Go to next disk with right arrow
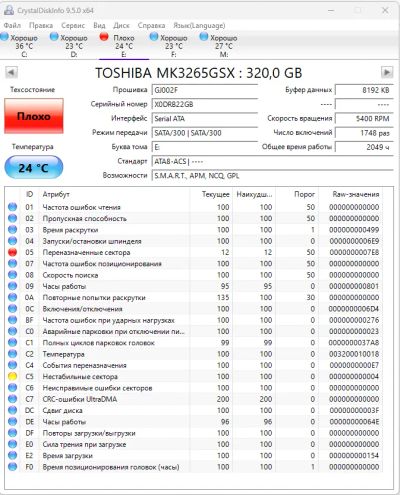 tap(387, 72)
